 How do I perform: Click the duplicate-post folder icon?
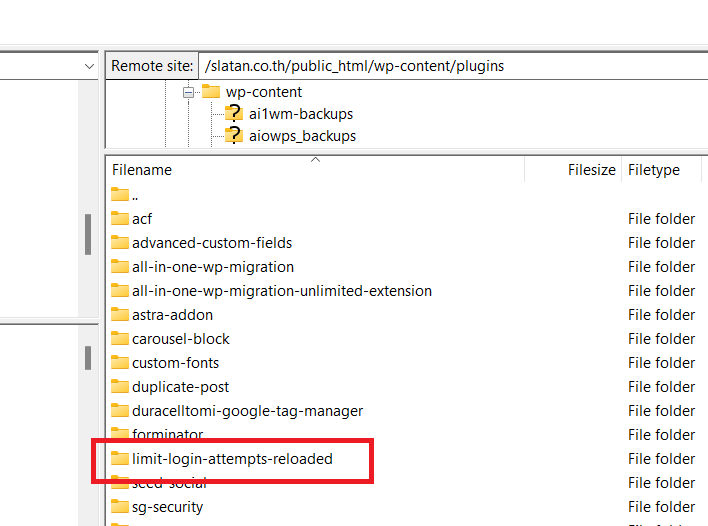[x=120, y=386]
